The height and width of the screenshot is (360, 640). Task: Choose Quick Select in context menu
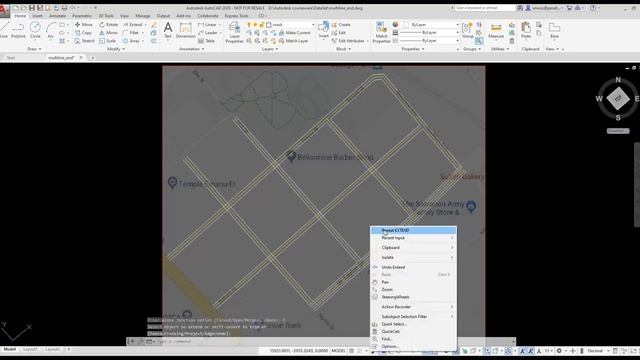413,324
